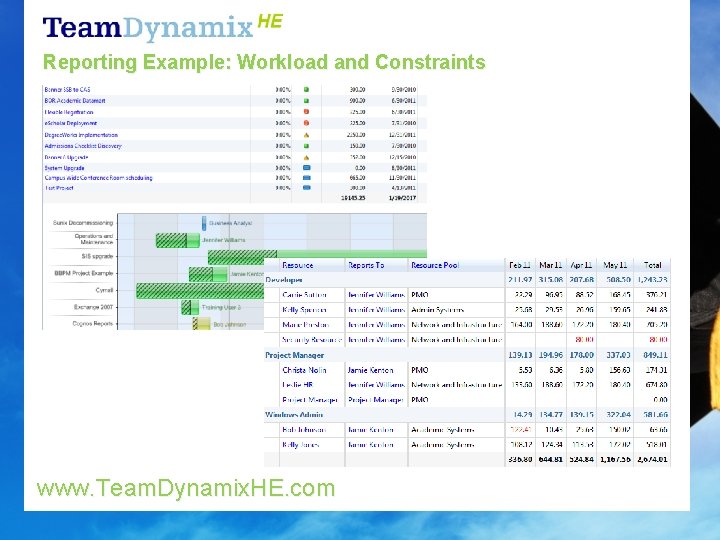Image resolution: width=720 pixels, height=540 pixels.
Task: Click the Mar 11 column header
Action: pos(551,265)
